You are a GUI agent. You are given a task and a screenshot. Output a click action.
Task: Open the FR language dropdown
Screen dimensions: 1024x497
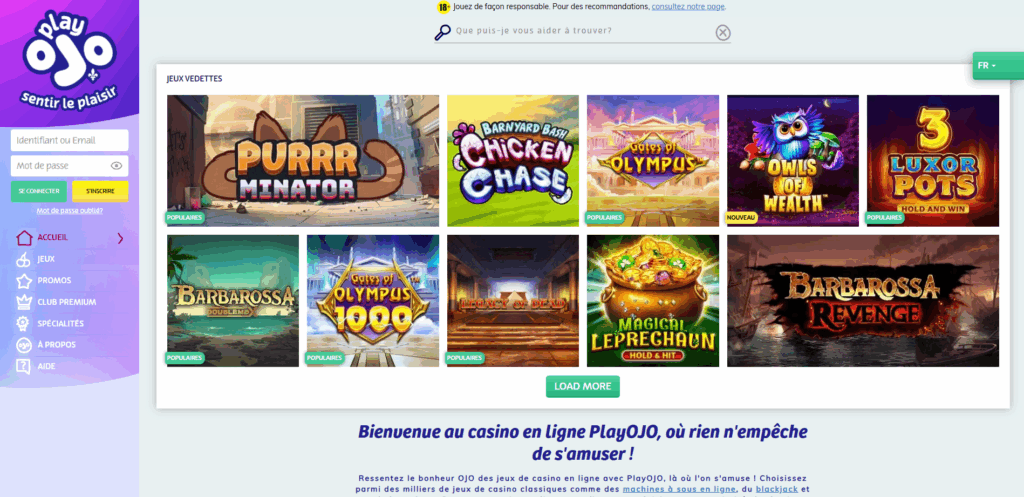tap(987, 66)
